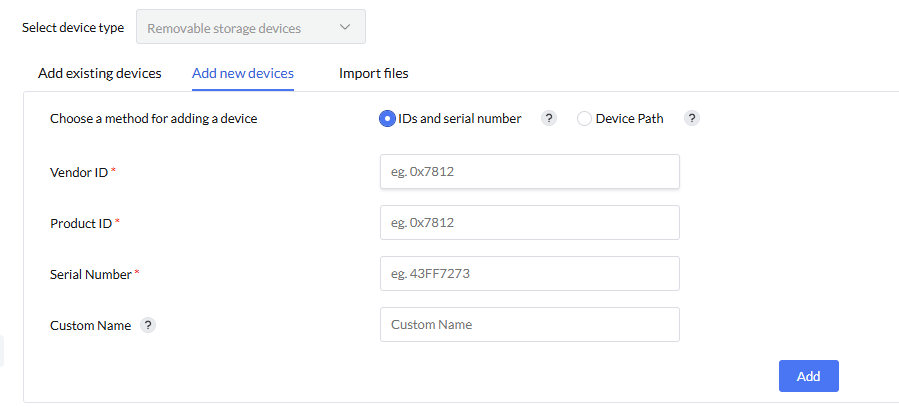Select the Add new devices tab
The height and width of the screenshot is (410, 899).
tap(243, 73)
